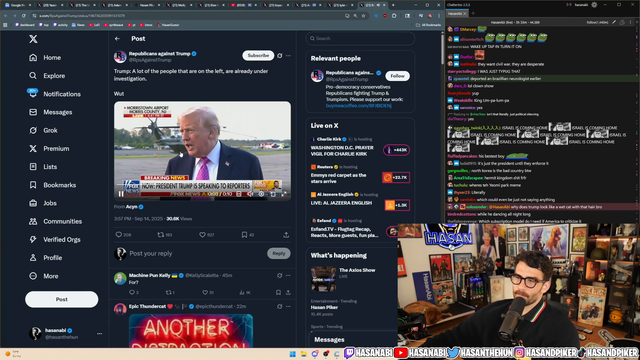Add new Chatterino tab plus
The image size is (640, 360).
click(473, 13)
